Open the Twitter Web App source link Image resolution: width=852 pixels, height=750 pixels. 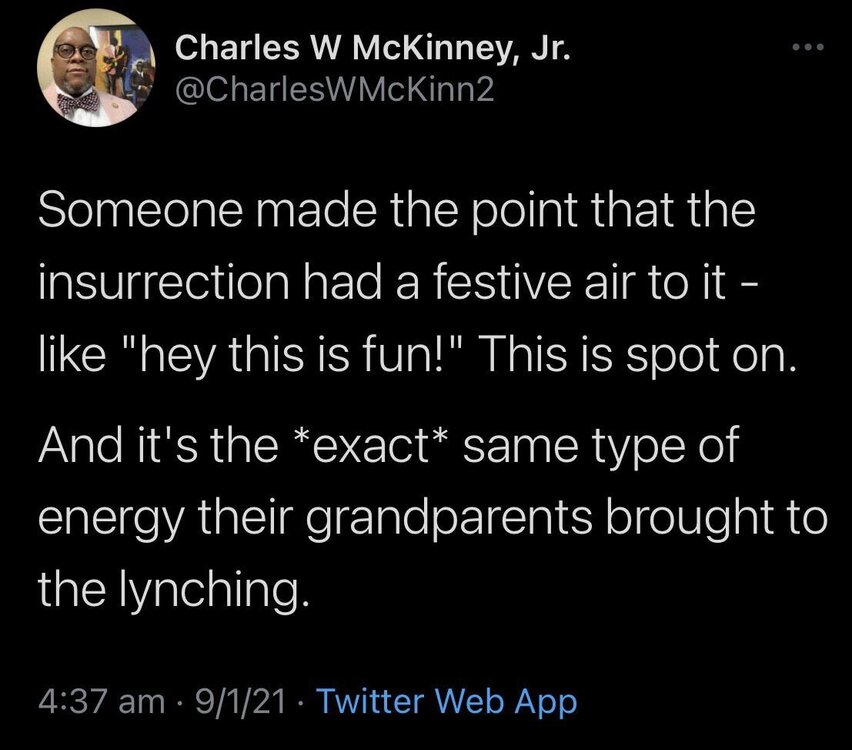tap(446, 702)
